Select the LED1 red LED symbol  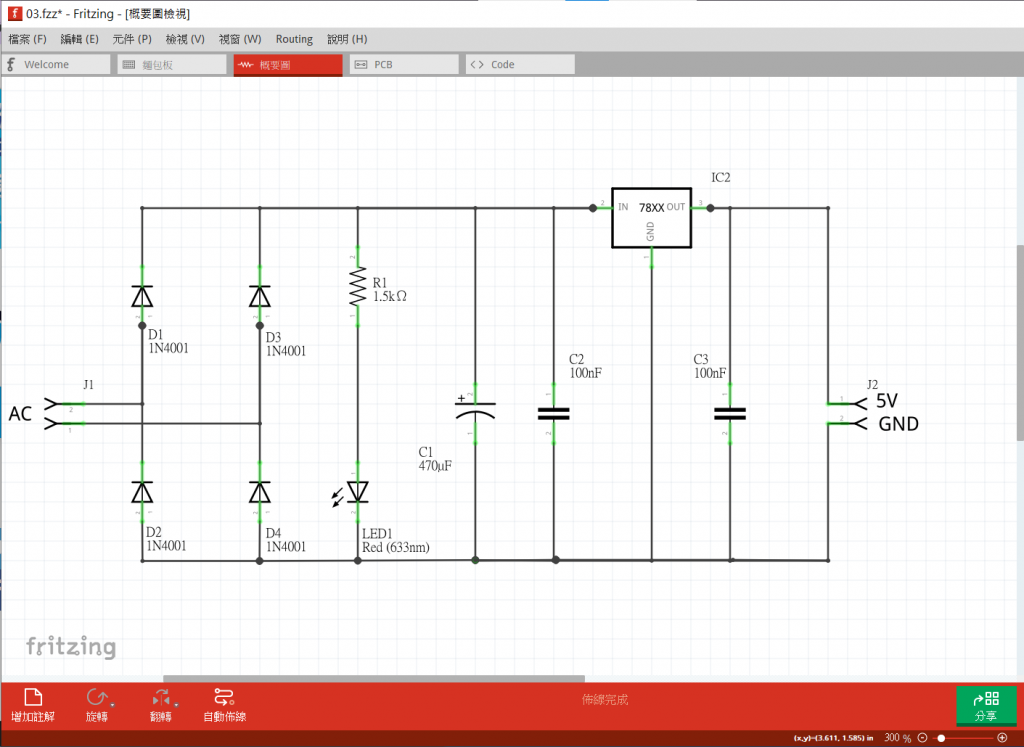(x=357, y=492)
